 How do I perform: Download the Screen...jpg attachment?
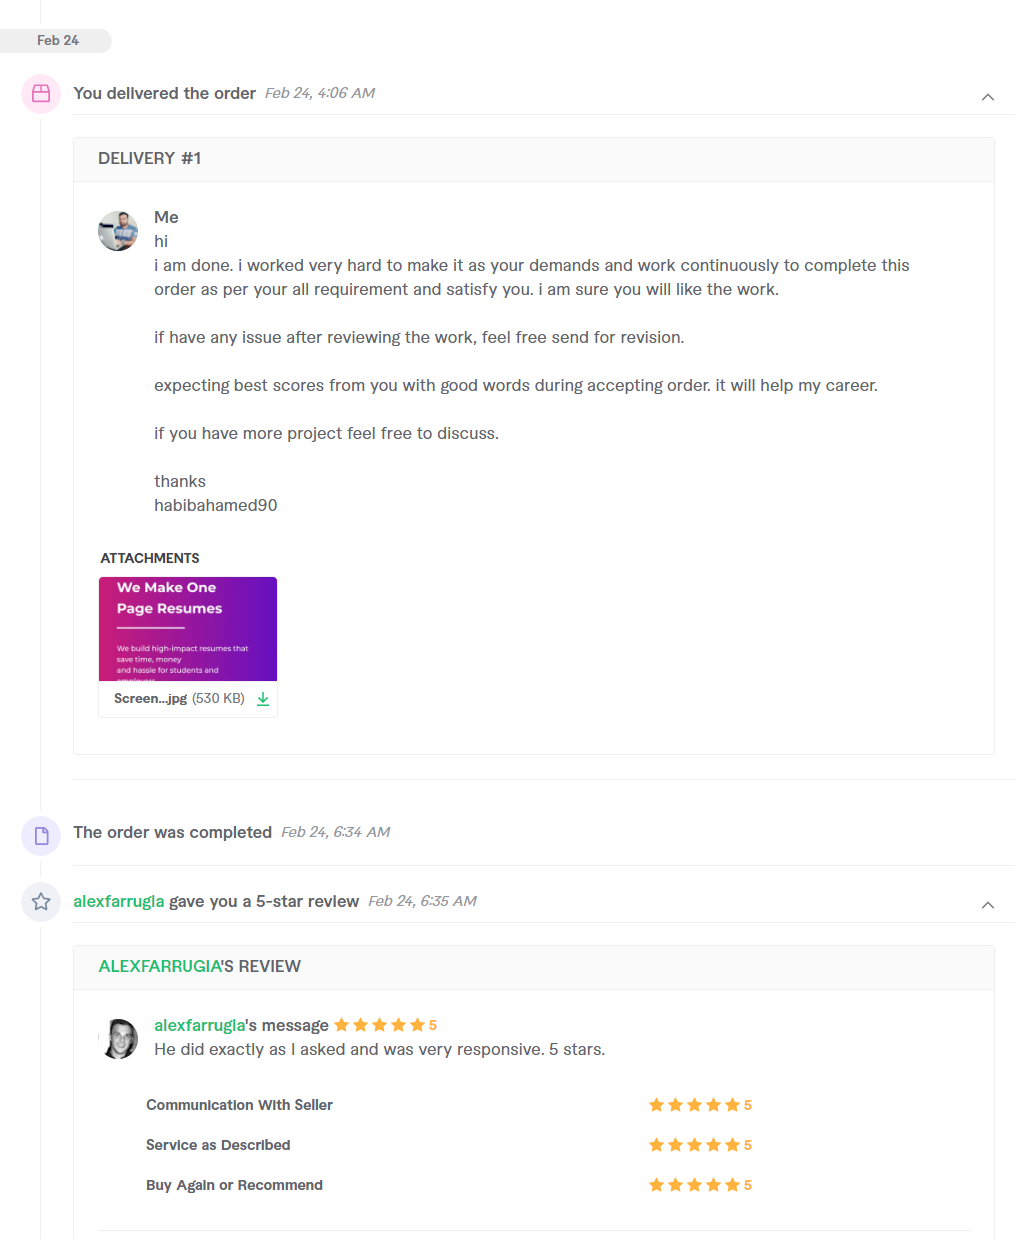(x=263, y=699)
